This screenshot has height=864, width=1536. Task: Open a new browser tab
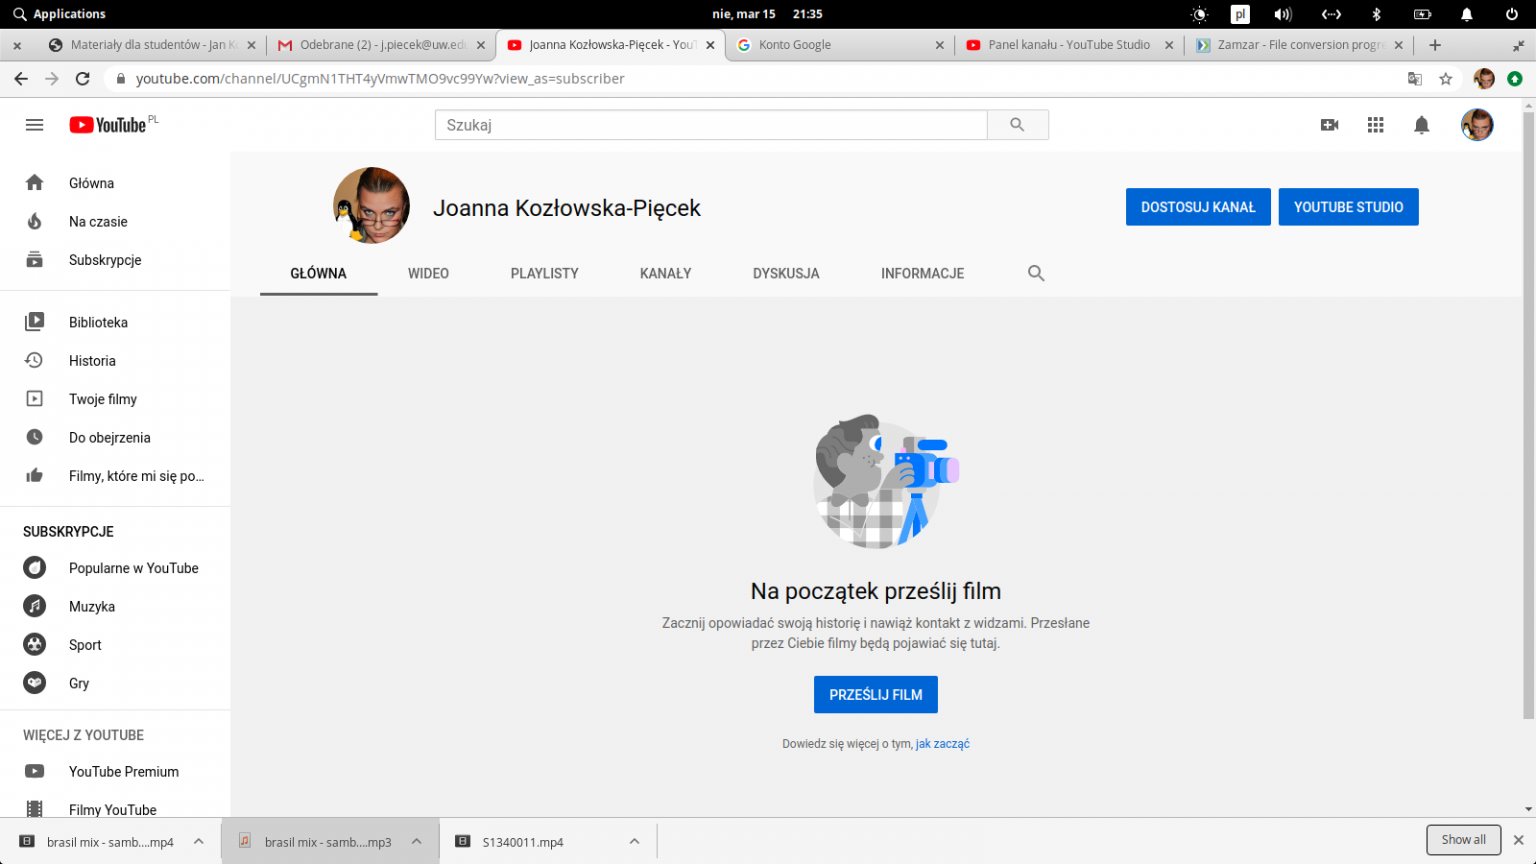tap(1435, 45)
